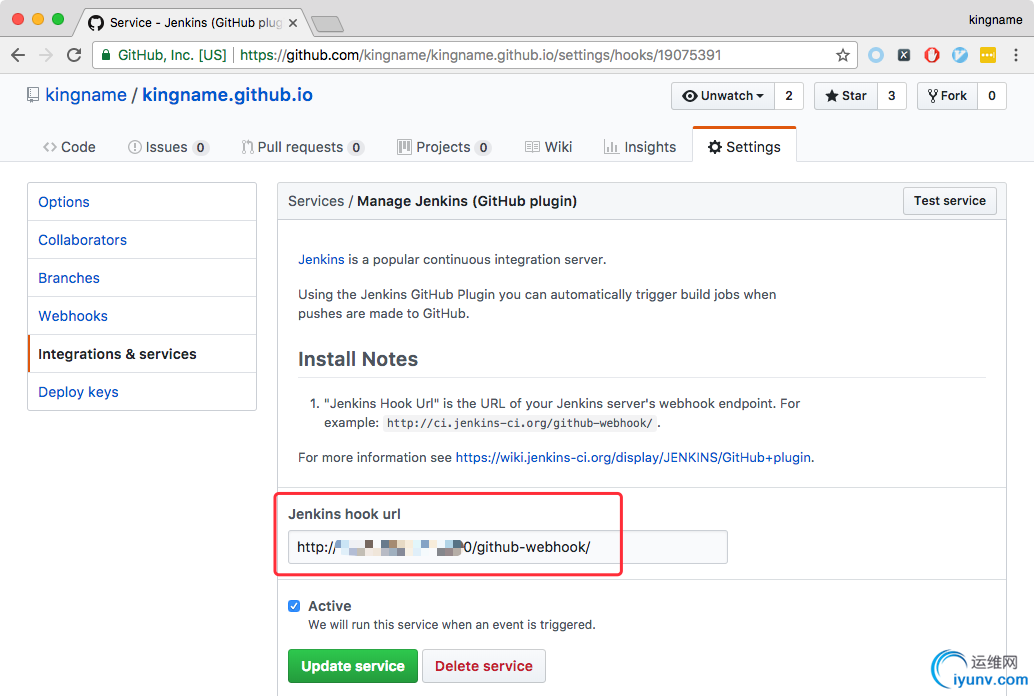
Task: Star the repository
Action: (846, 96)
